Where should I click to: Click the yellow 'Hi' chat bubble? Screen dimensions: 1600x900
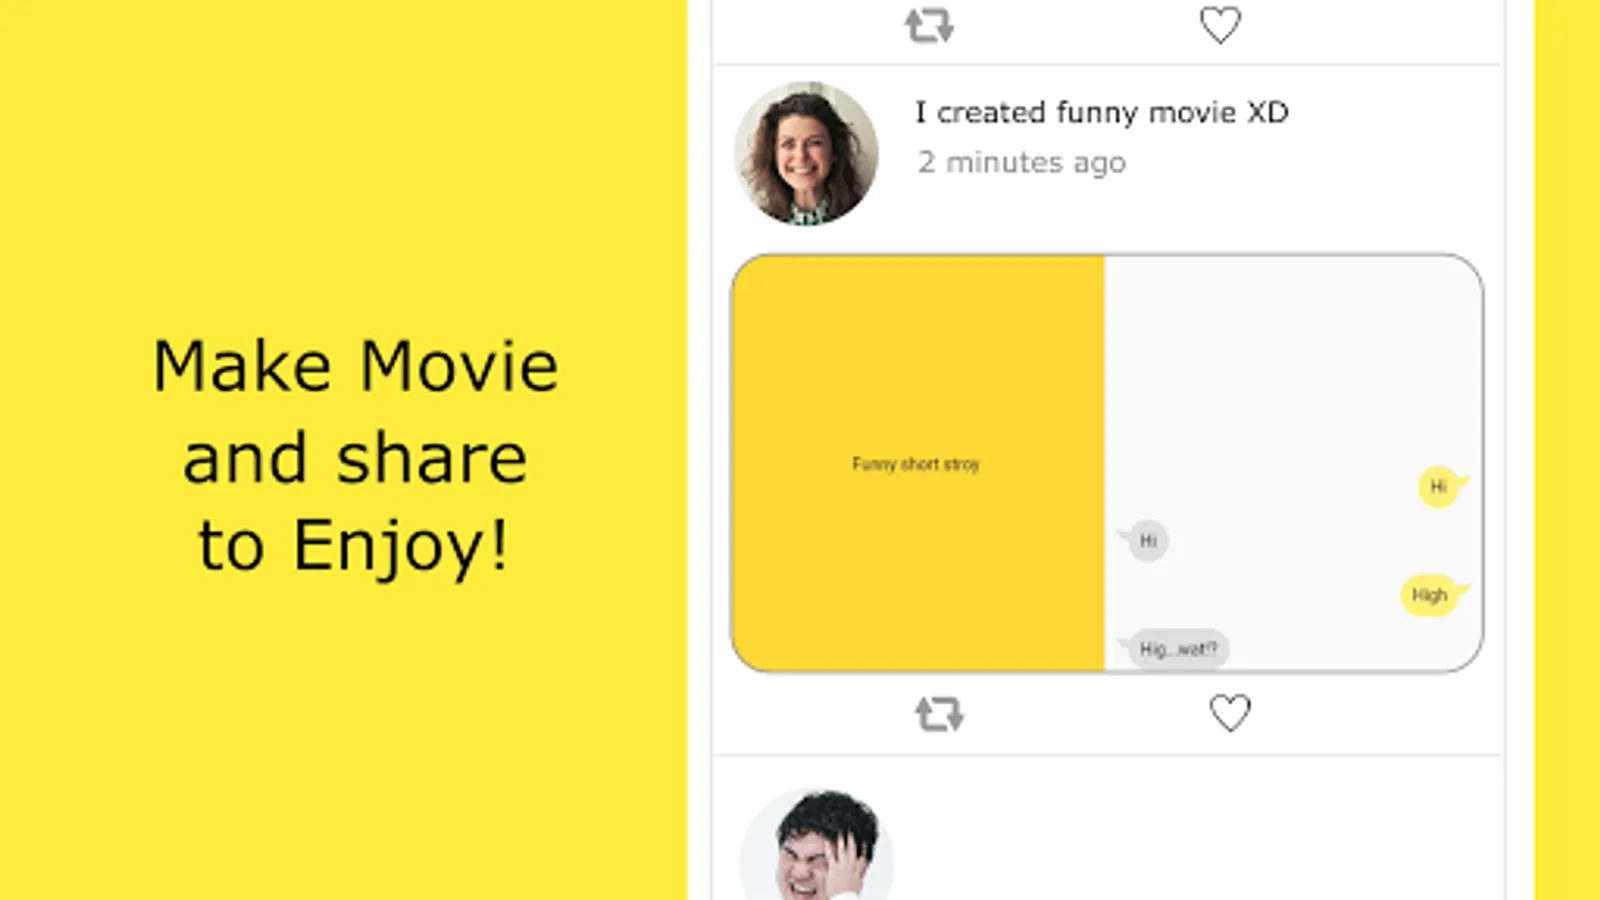1441,487
